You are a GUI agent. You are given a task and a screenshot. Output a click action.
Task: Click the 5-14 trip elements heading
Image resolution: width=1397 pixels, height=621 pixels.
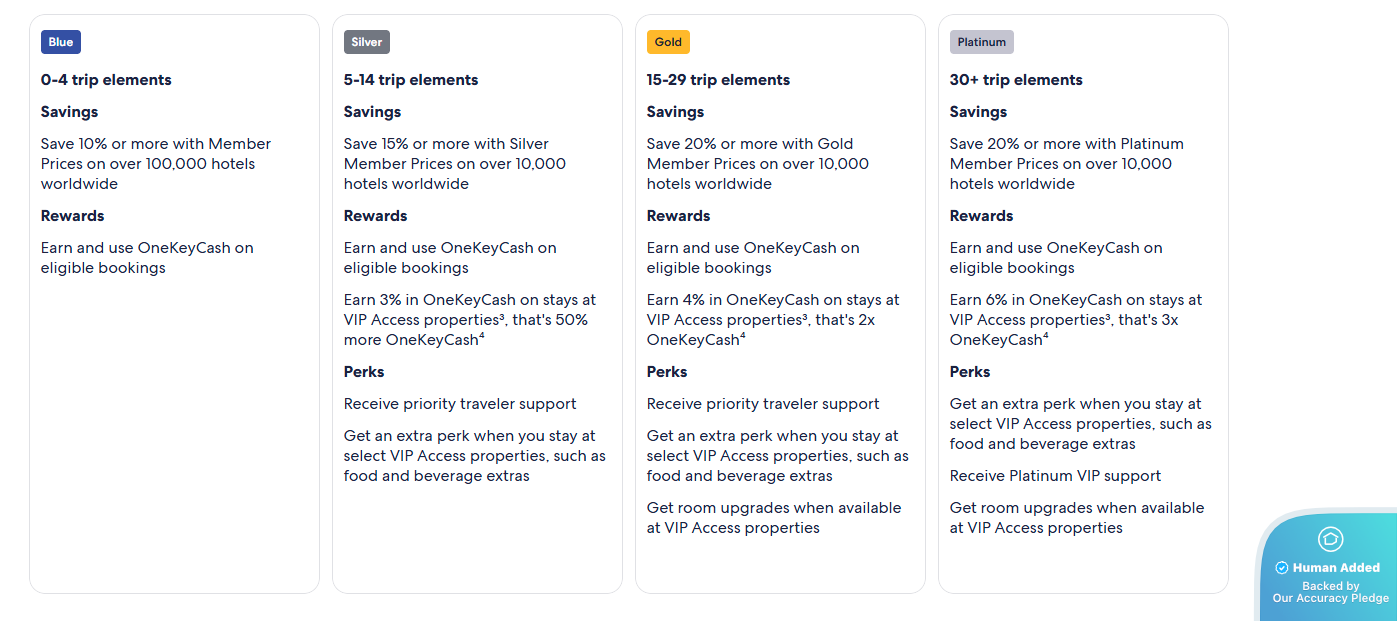tap(411, 80)
